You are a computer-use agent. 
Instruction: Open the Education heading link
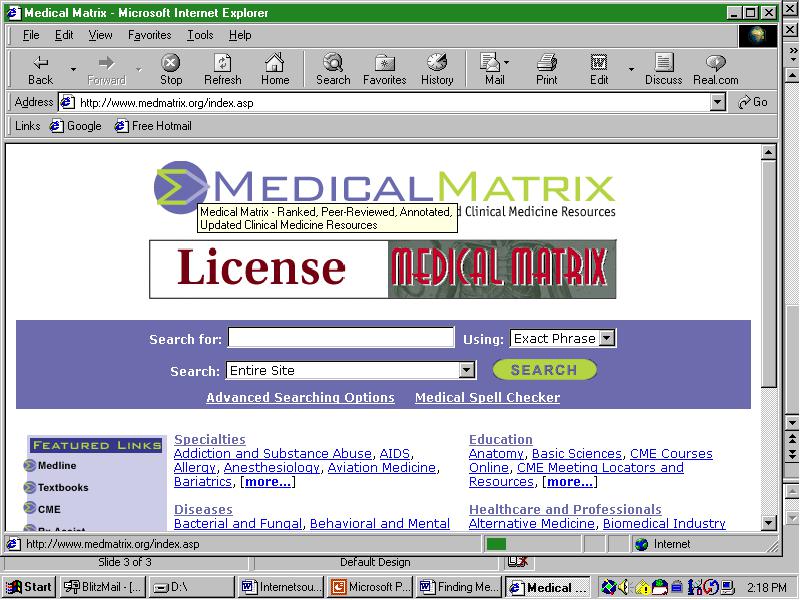(x=501, y=439)
